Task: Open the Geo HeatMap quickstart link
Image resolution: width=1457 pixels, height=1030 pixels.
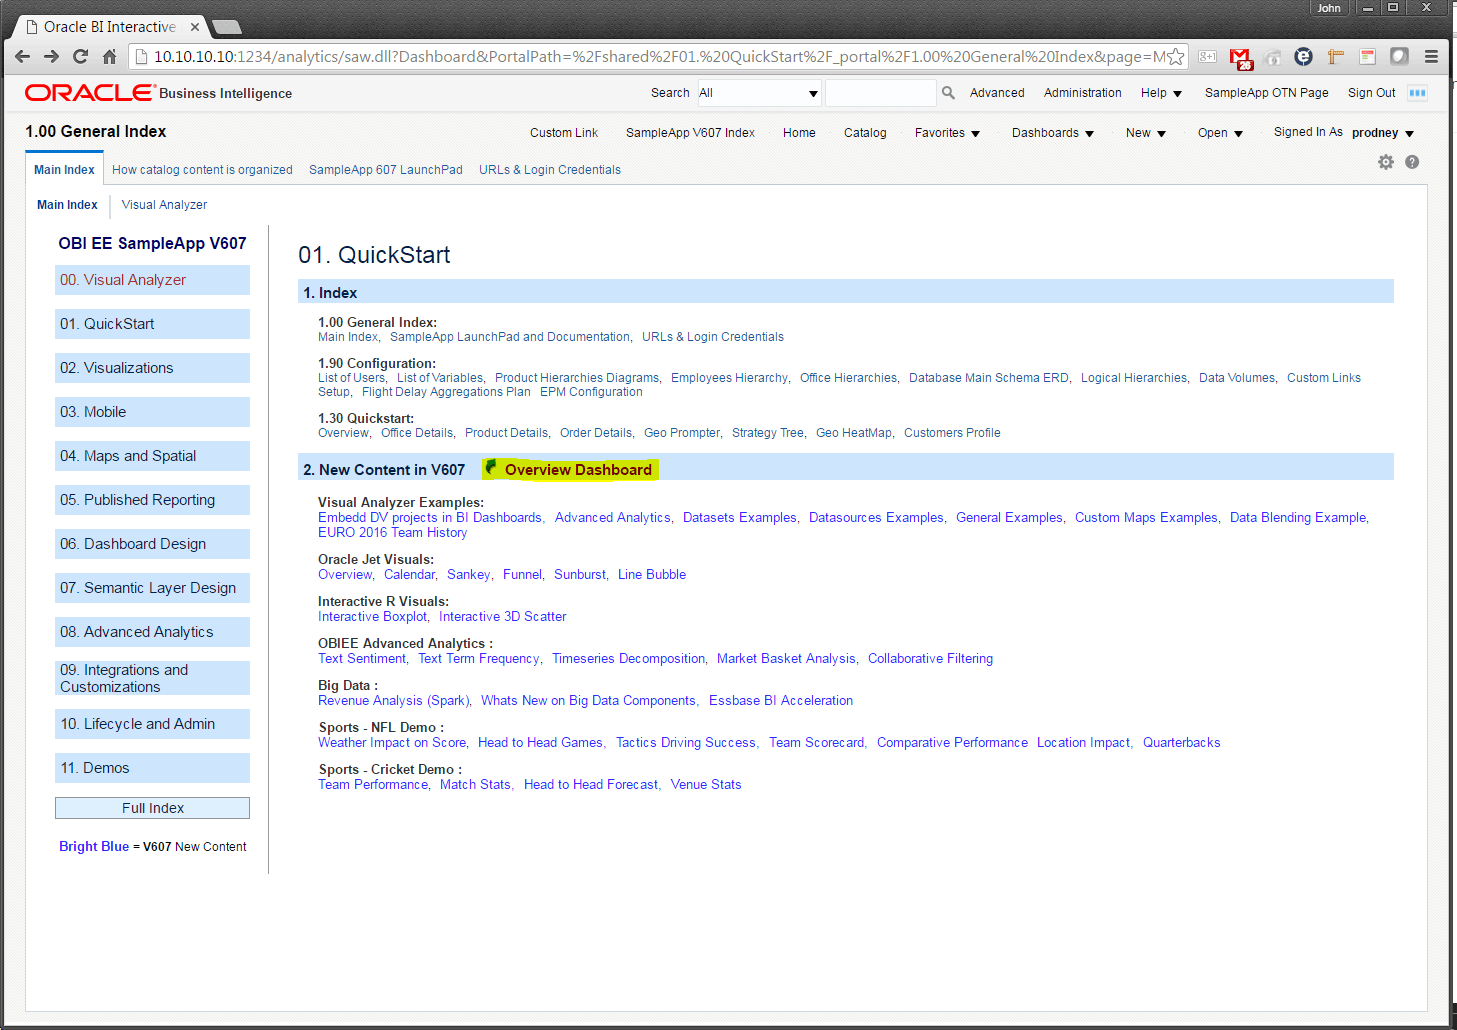Action: (854, 433)
